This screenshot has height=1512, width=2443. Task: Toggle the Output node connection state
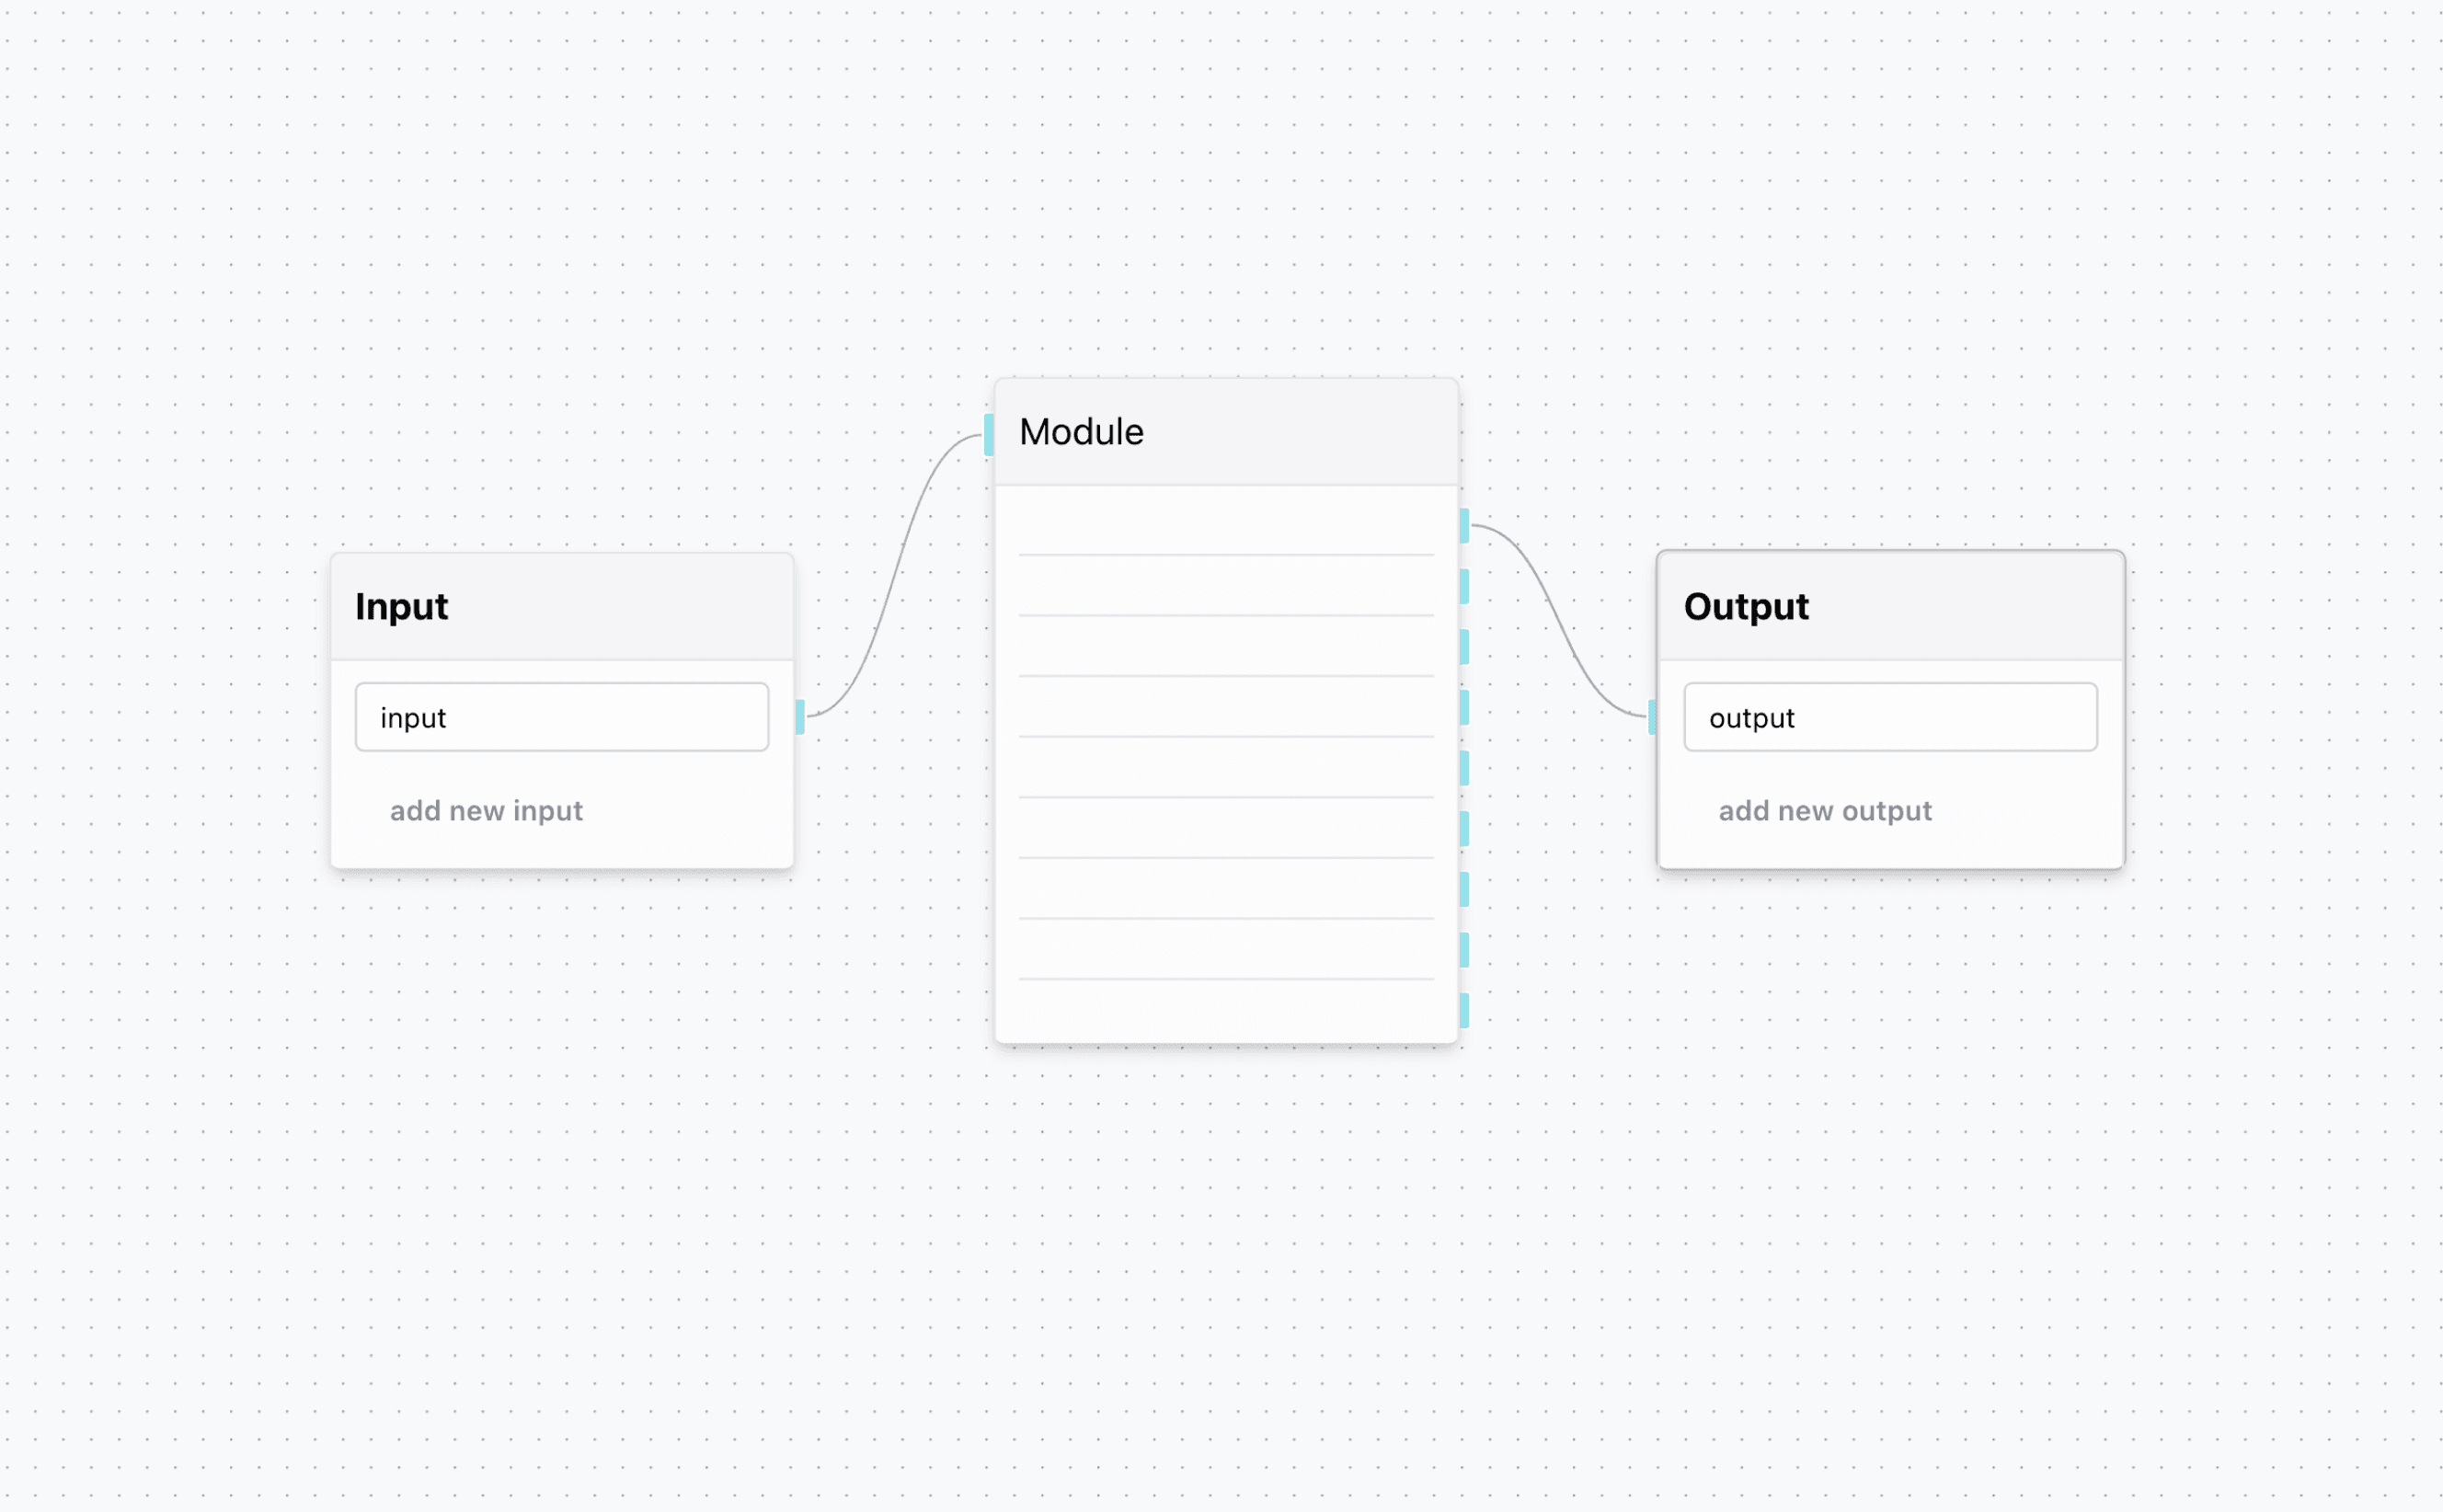point(1653,716)
